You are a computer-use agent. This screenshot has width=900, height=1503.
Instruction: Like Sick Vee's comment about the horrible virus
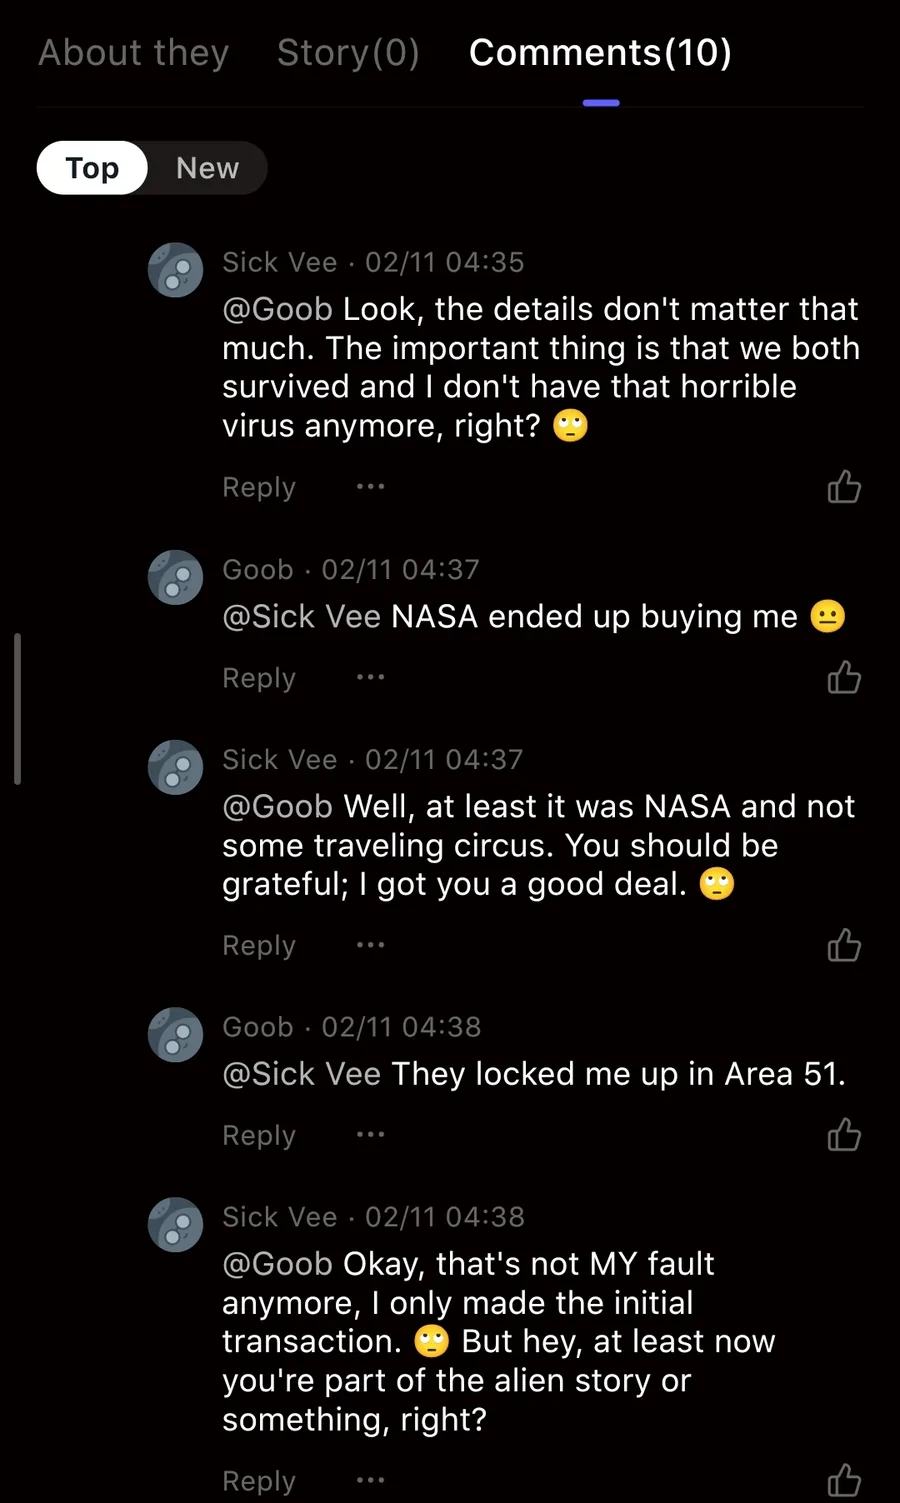point(844,487)
